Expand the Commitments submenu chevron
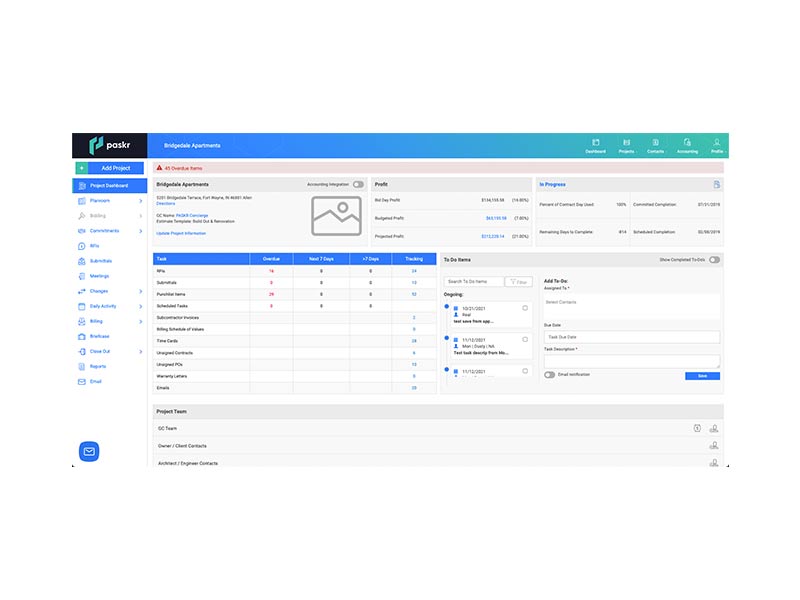 click(140, 231)
